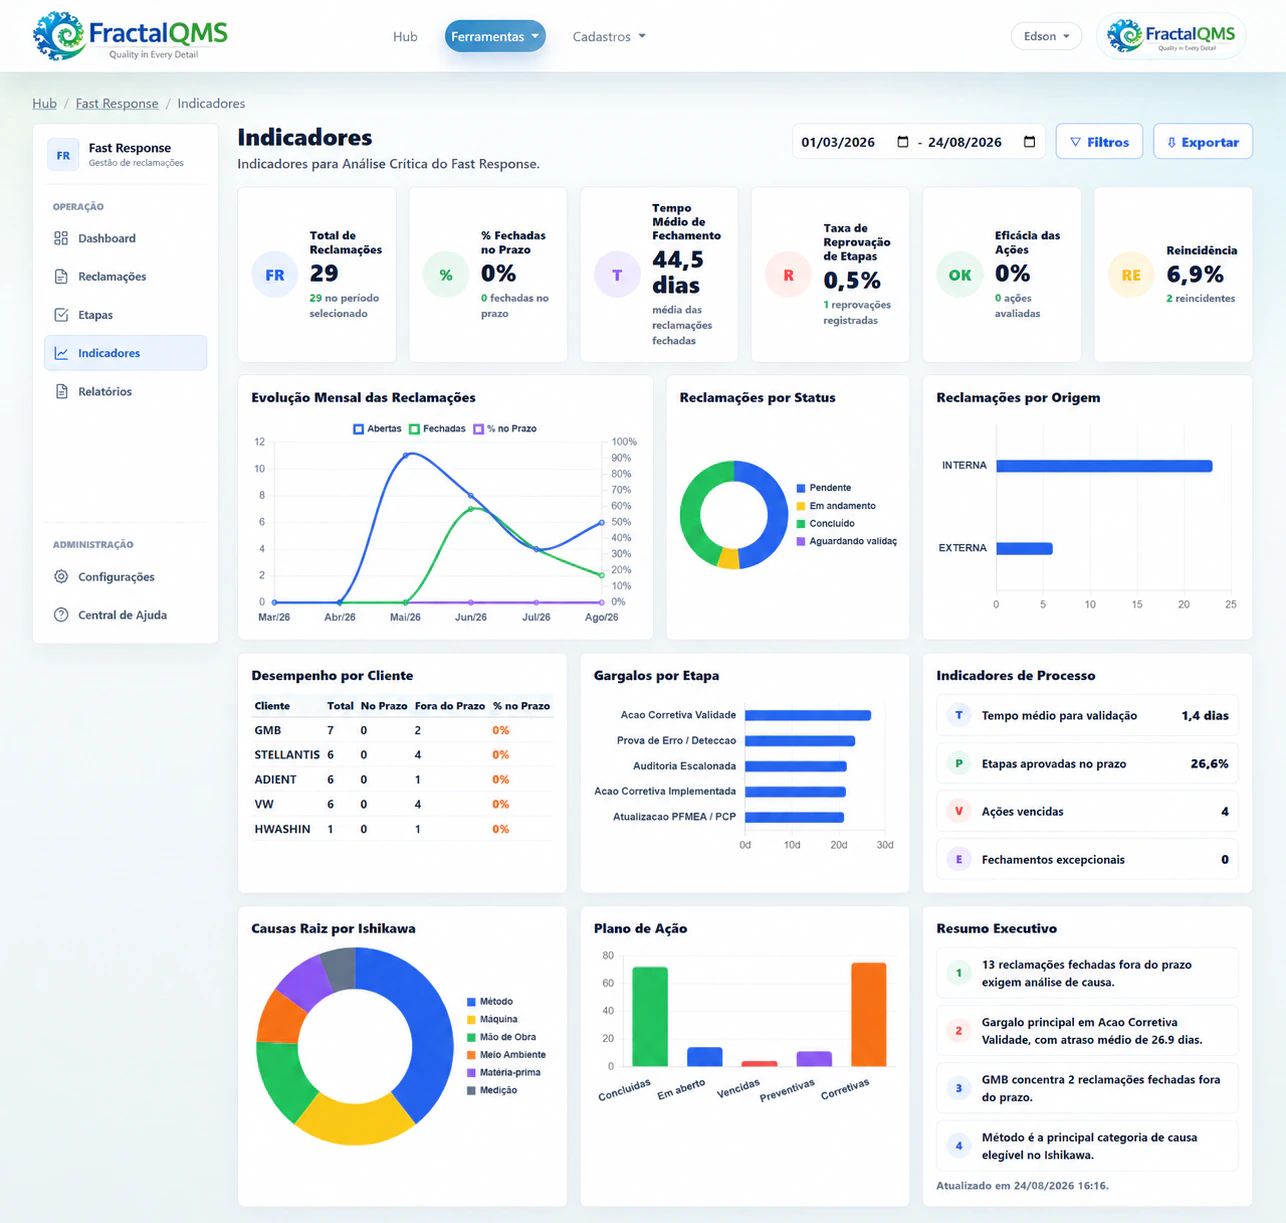Click the V badge beside Ações vencidas

pos(959,812)
